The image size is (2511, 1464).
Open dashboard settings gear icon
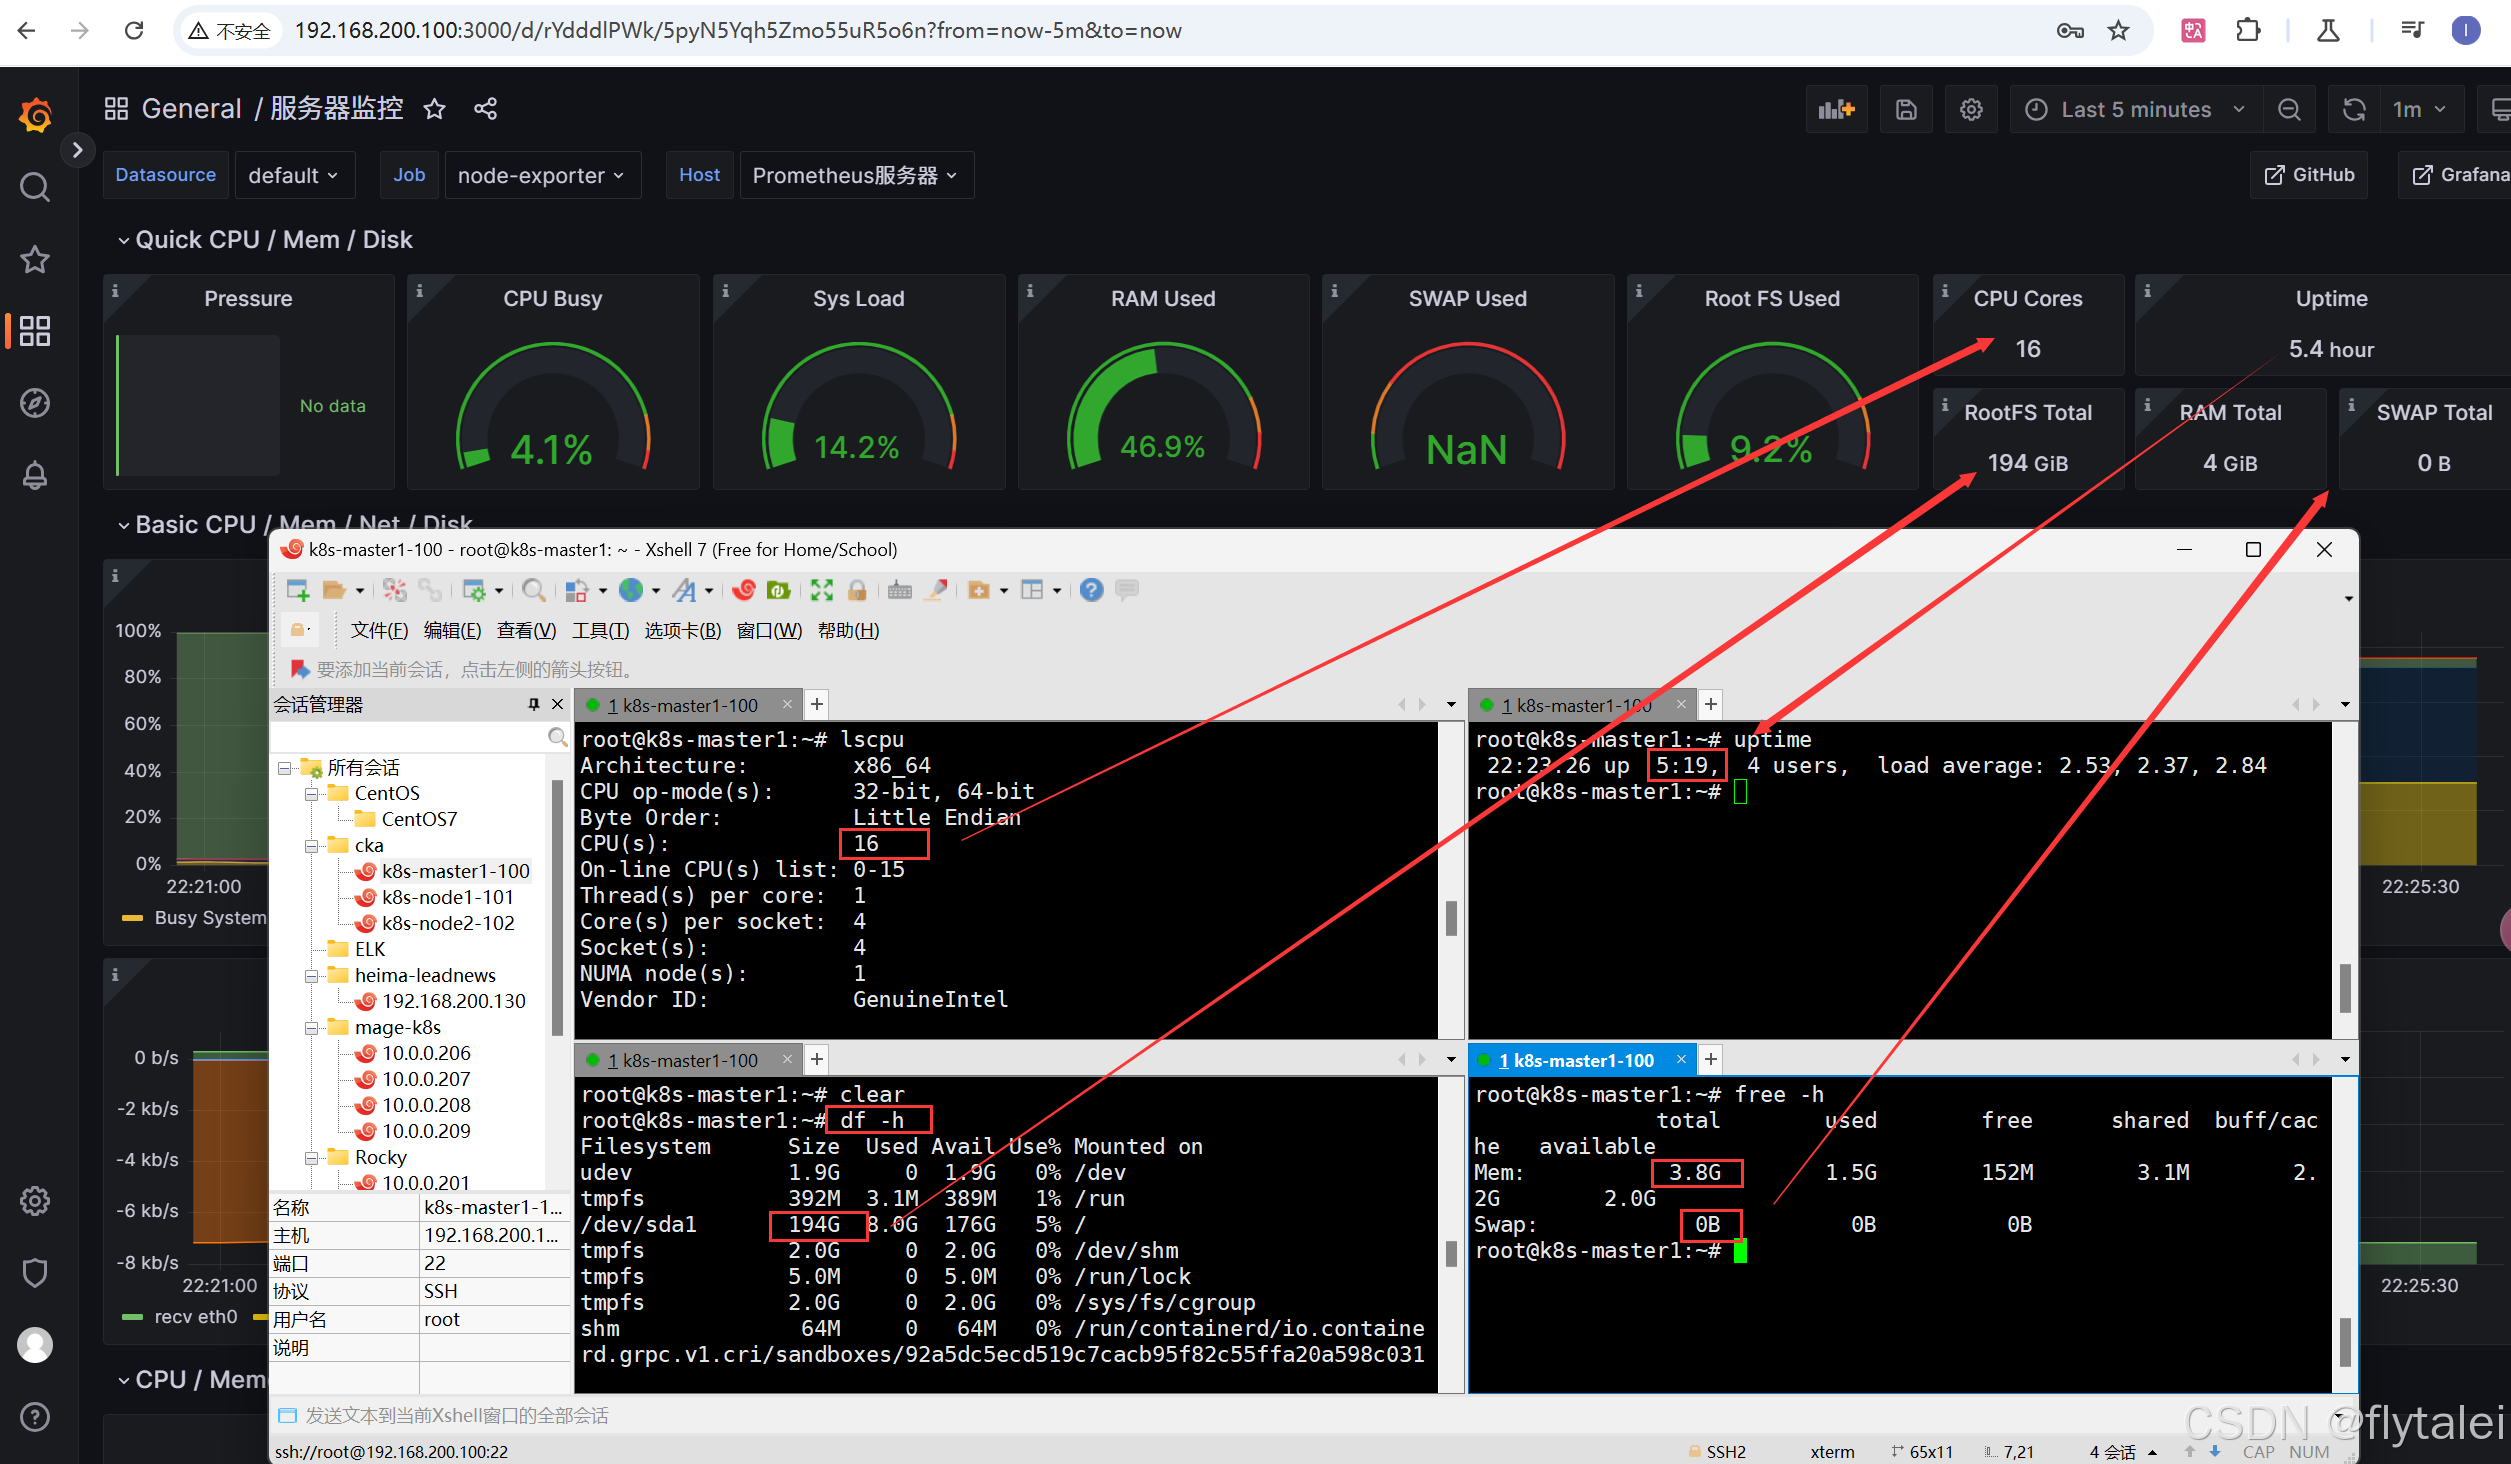pos(1970,110)
